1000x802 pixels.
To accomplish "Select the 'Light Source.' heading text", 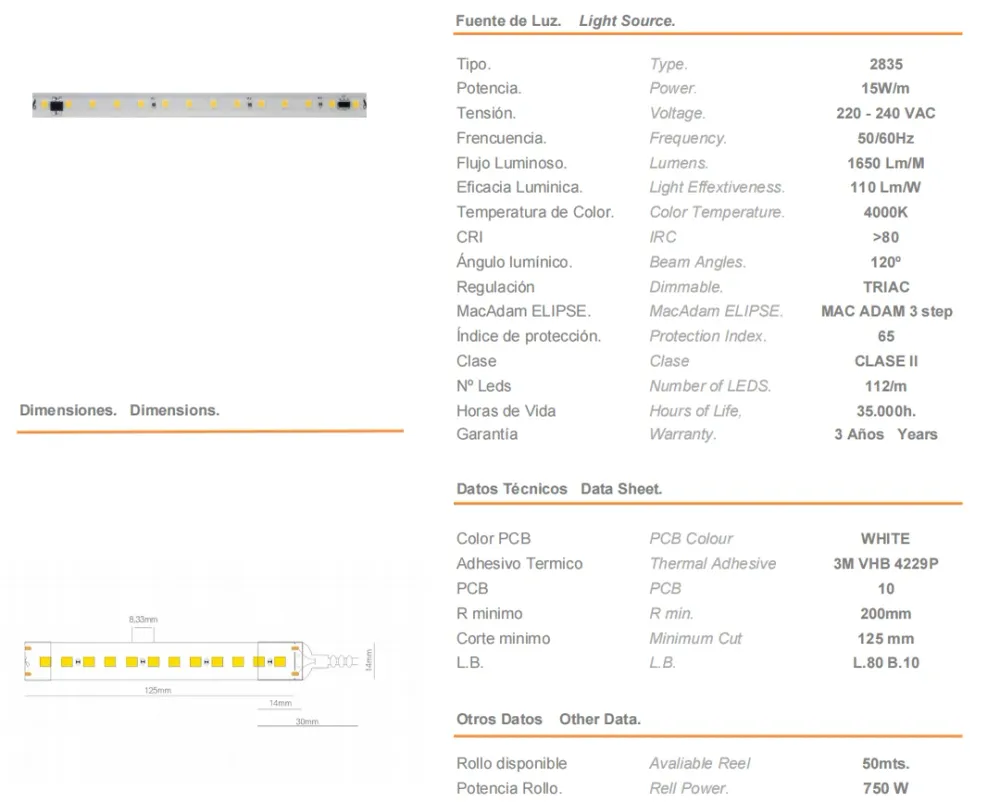I will click(x=627, y=21).
